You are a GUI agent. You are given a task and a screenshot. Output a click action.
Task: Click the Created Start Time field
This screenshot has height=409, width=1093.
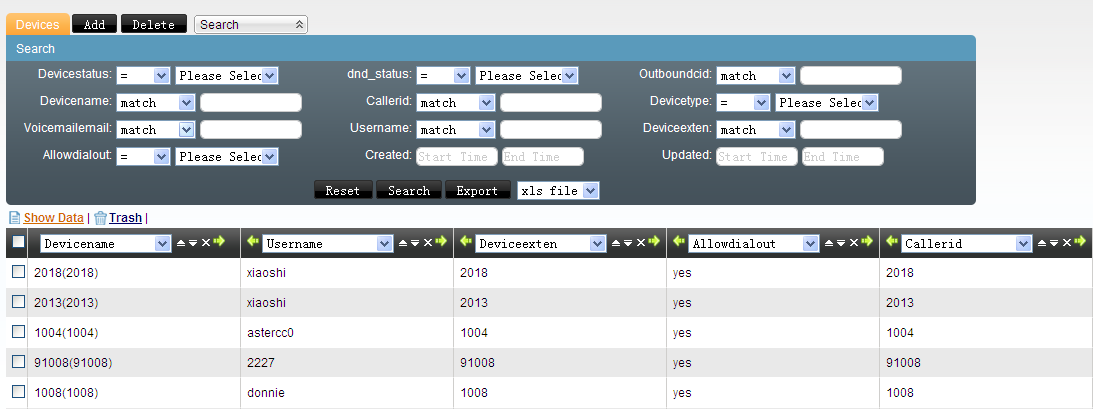tap(457, 156)
